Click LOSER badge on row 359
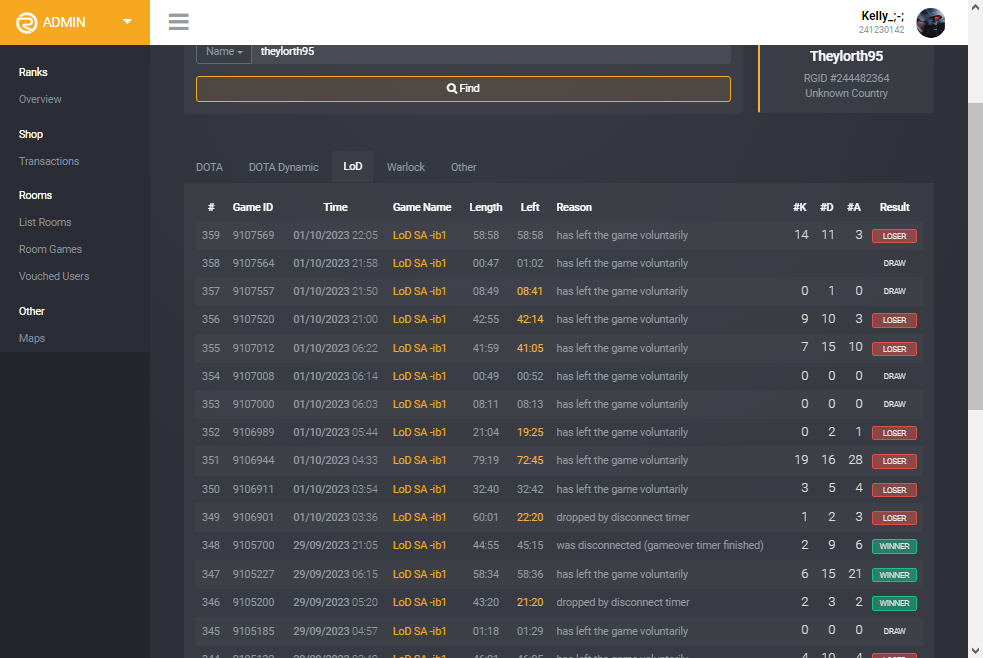This screenshot has width=983, height=658. (x=894, y=236)
